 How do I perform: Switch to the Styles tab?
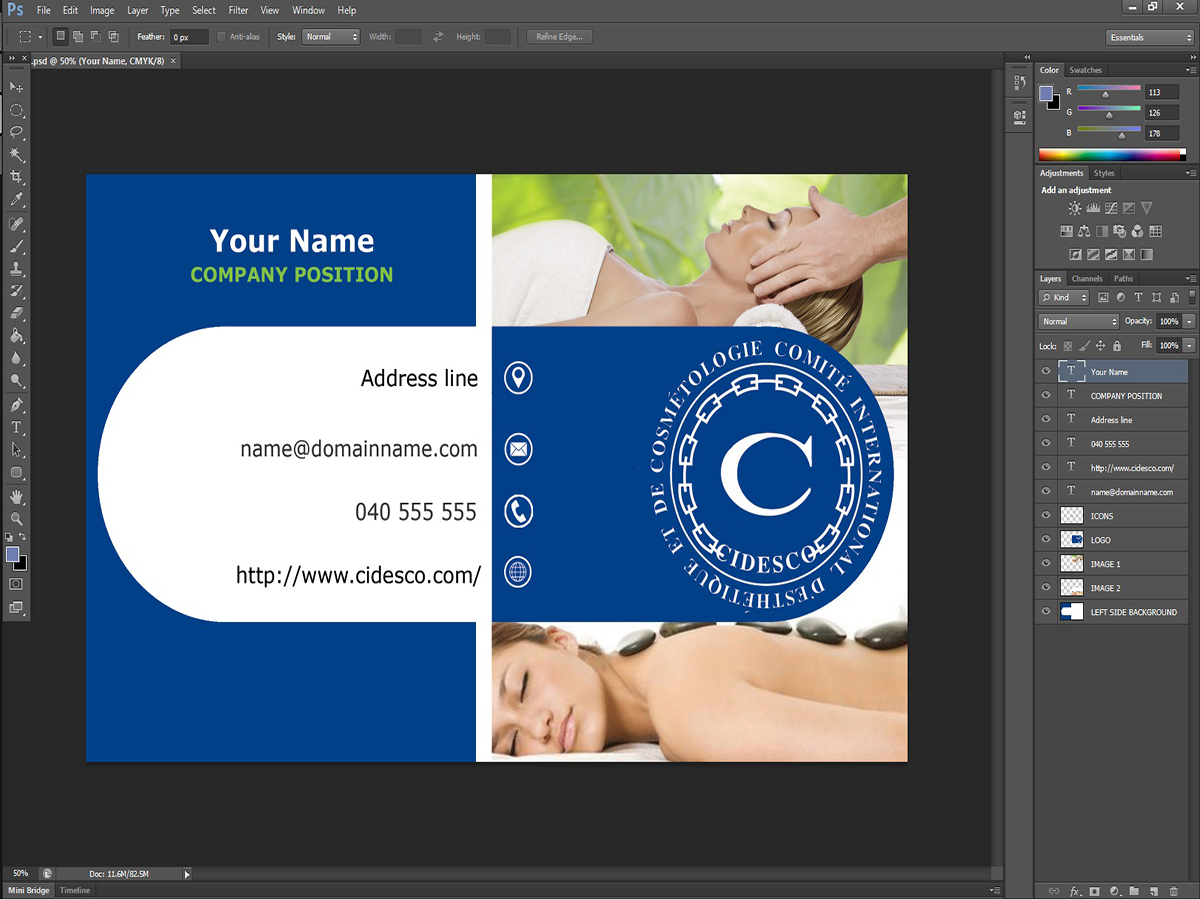1104,173
